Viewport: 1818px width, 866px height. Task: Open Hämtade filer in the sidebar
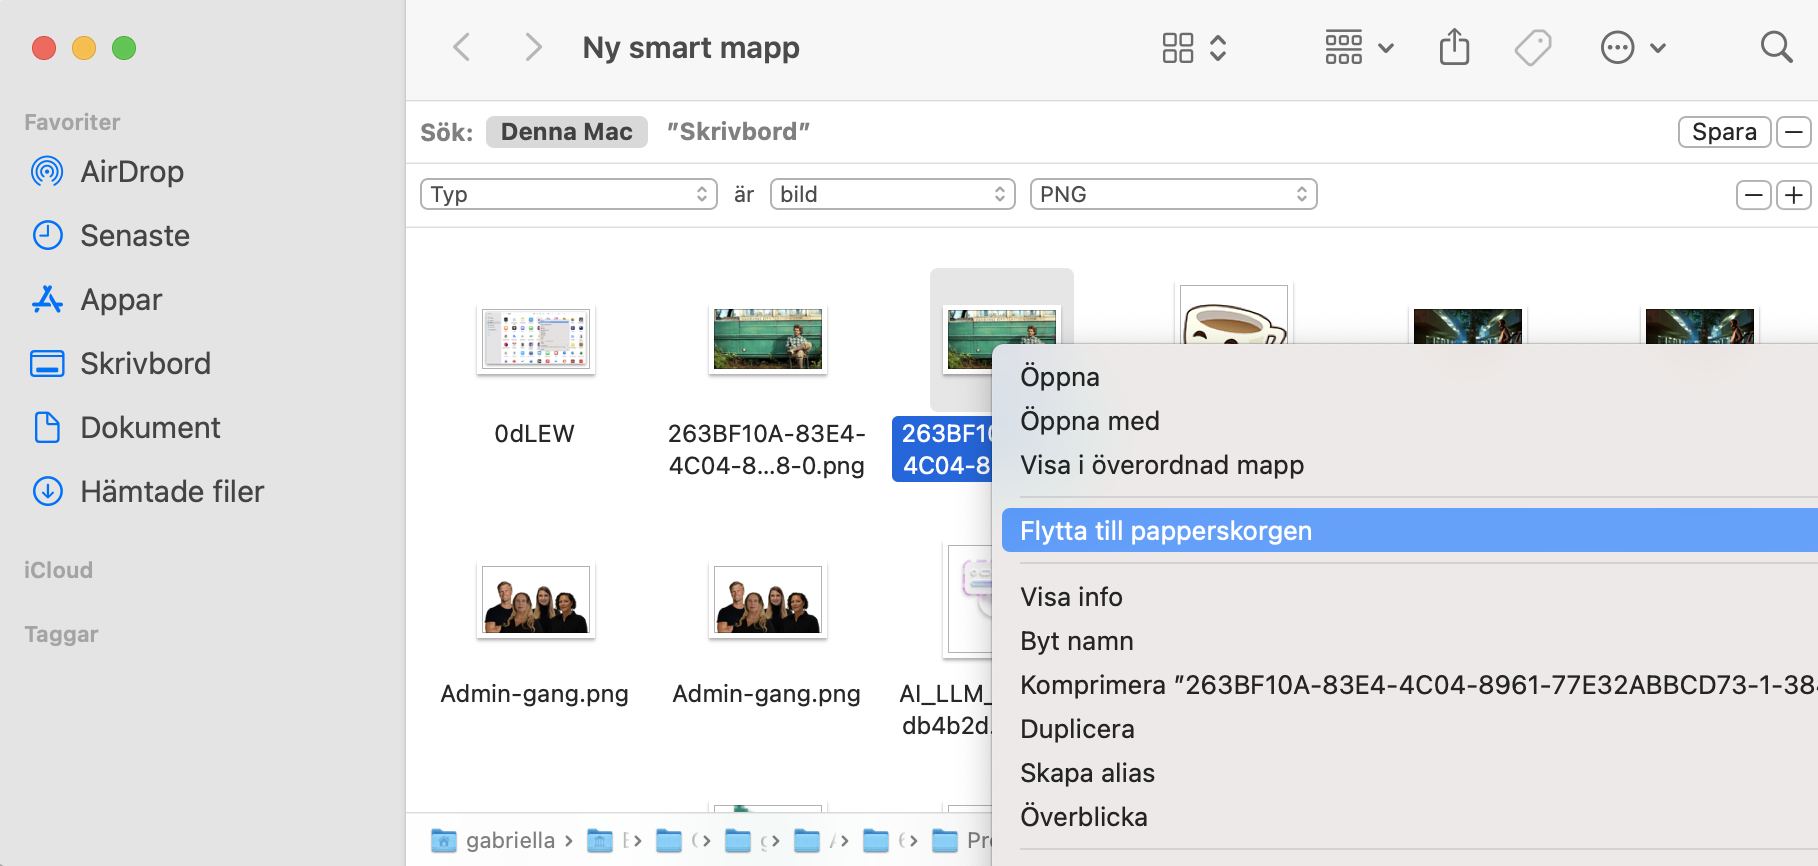[148, 492]
